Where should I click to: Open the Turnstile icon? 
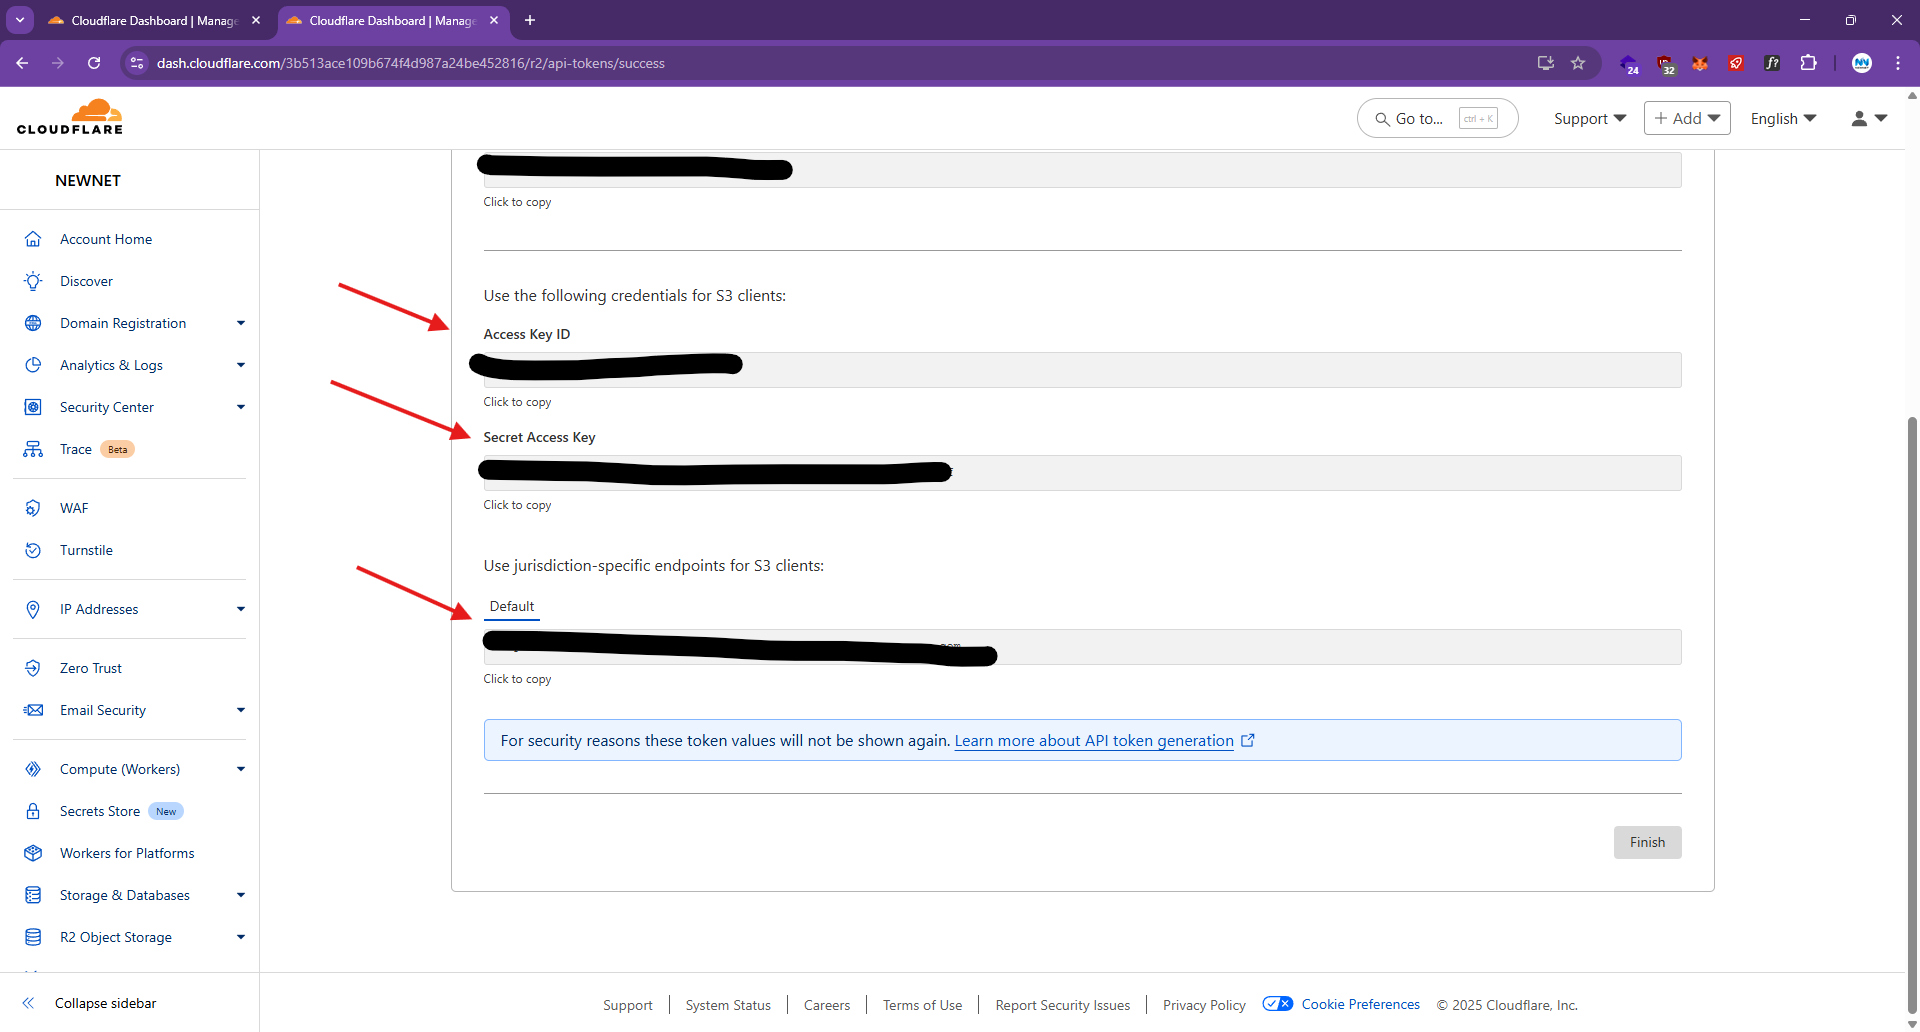click(x=33, y=550)
